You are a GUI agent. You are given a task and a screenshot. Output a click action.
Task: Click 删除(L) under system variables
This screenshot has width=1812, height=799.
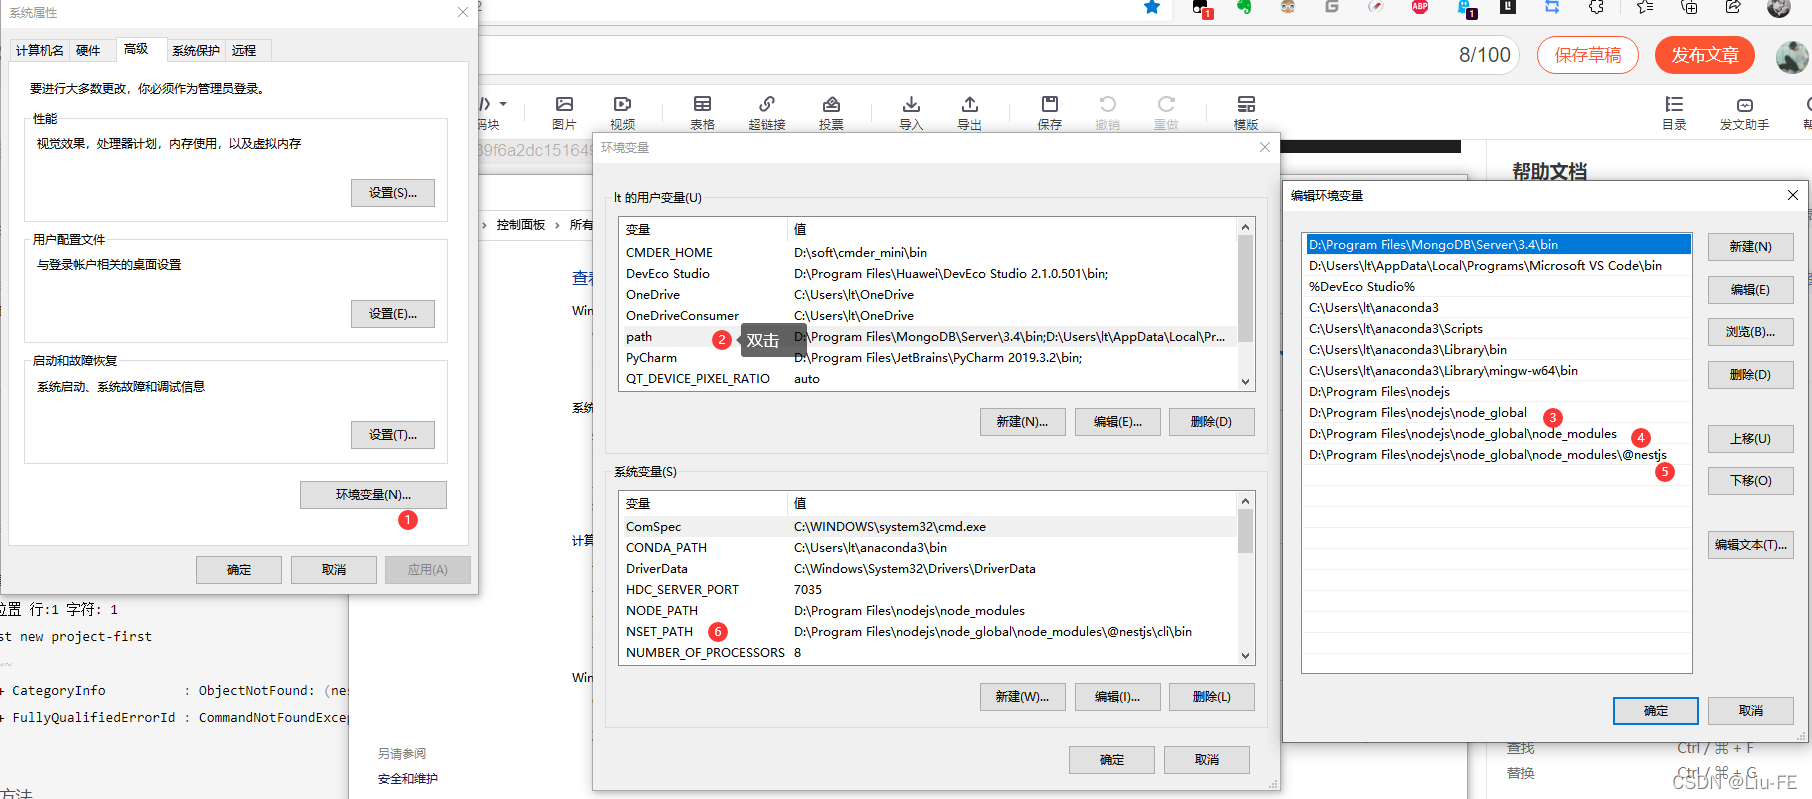pyautogui.click(x=1211, y=697)
